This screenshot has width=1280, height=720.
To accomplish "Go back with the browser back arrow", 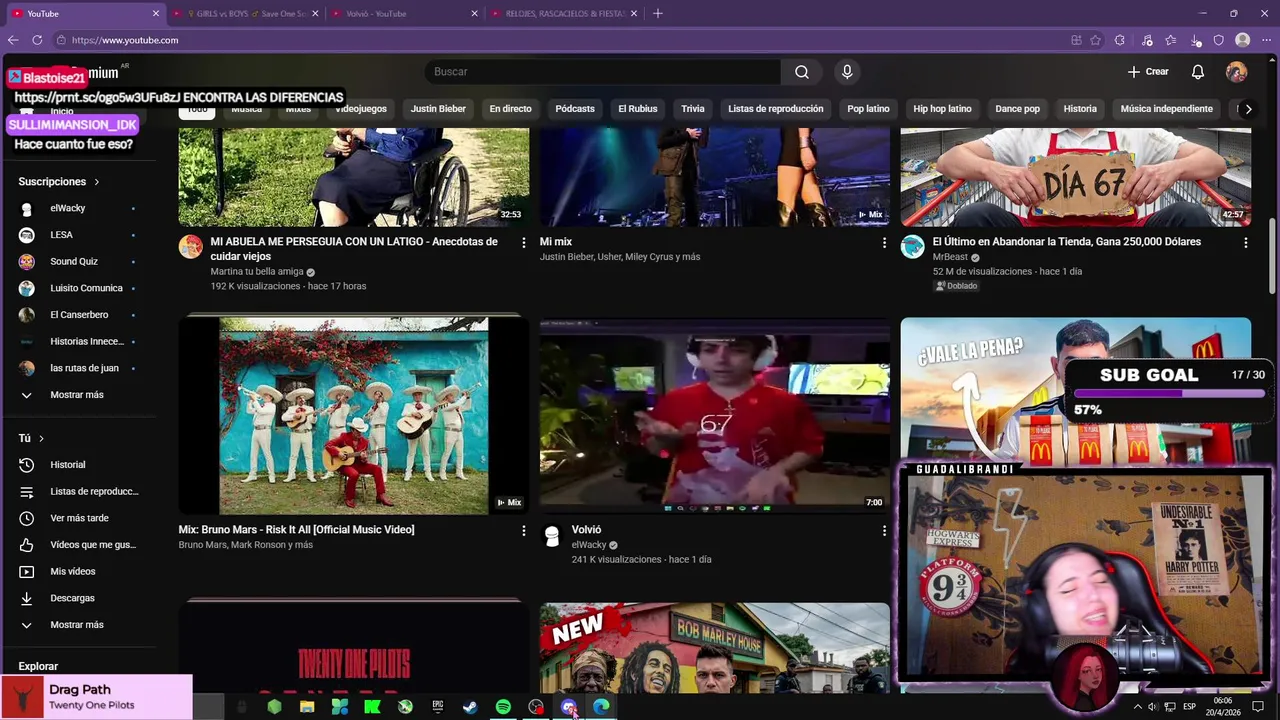I will tap(13, 40).
